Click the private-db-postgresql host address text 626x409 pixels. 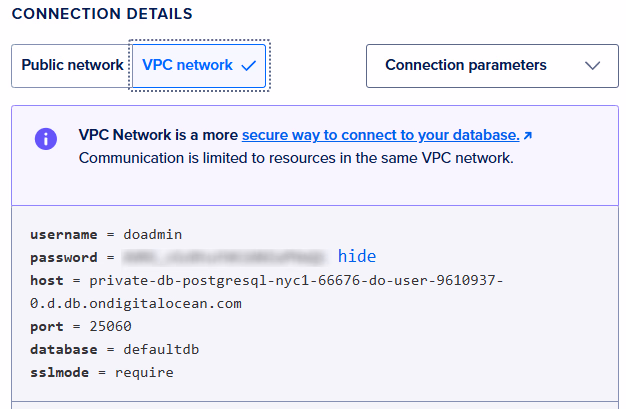[295, 280]
